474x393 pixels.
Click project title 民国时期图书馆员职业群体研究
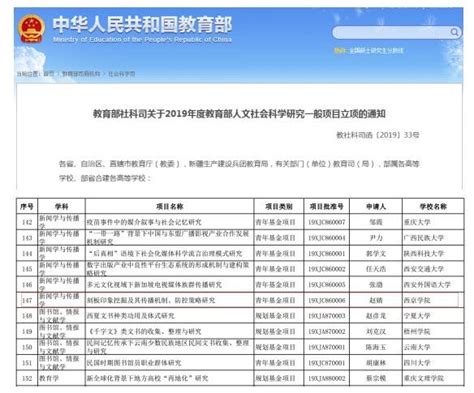[x=134, y=363]
